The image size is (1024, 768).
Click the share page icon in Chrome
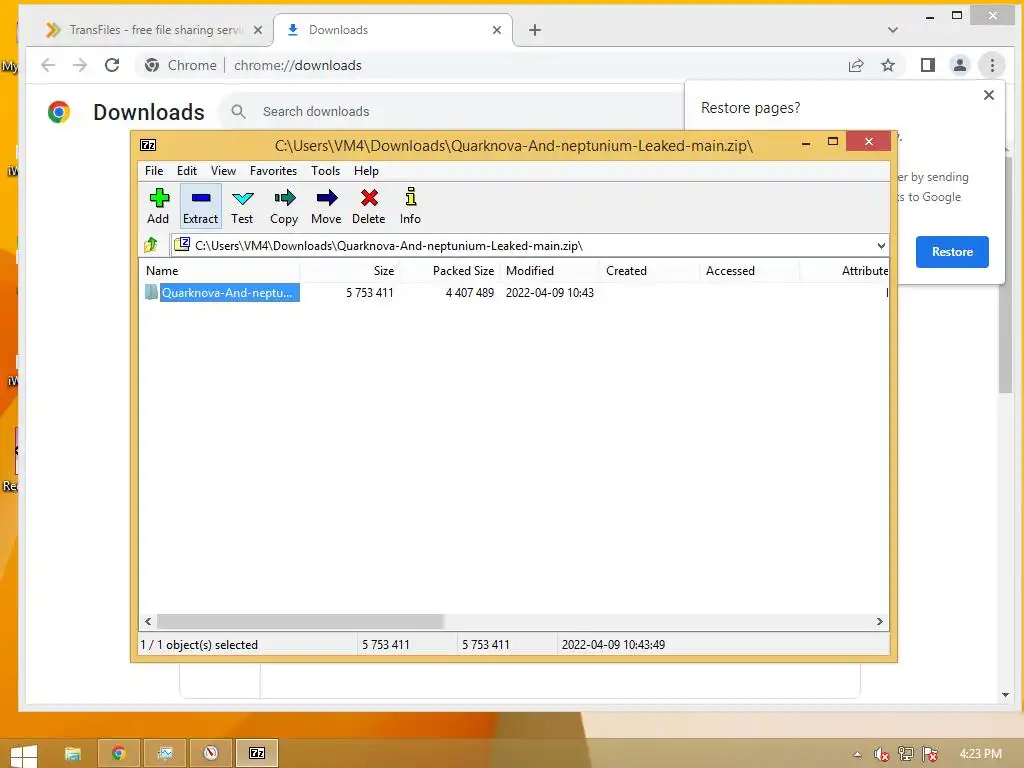tap(856, 65)
